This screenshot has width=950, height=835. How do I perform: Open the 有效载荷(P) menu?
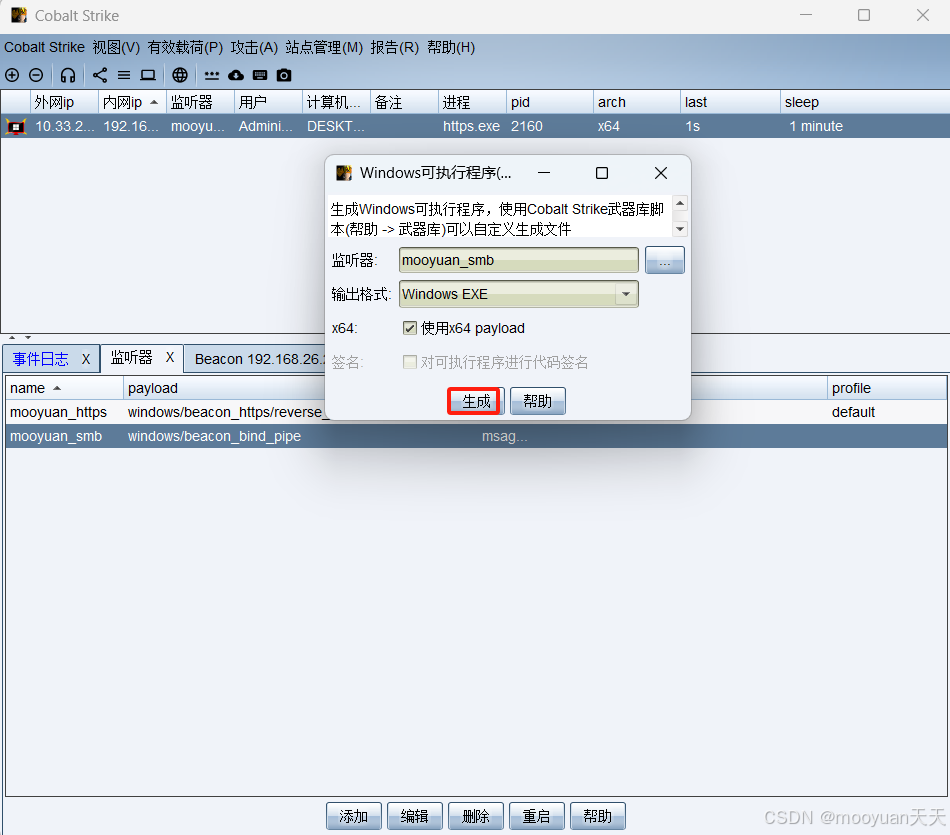click(x=185, y=47)
